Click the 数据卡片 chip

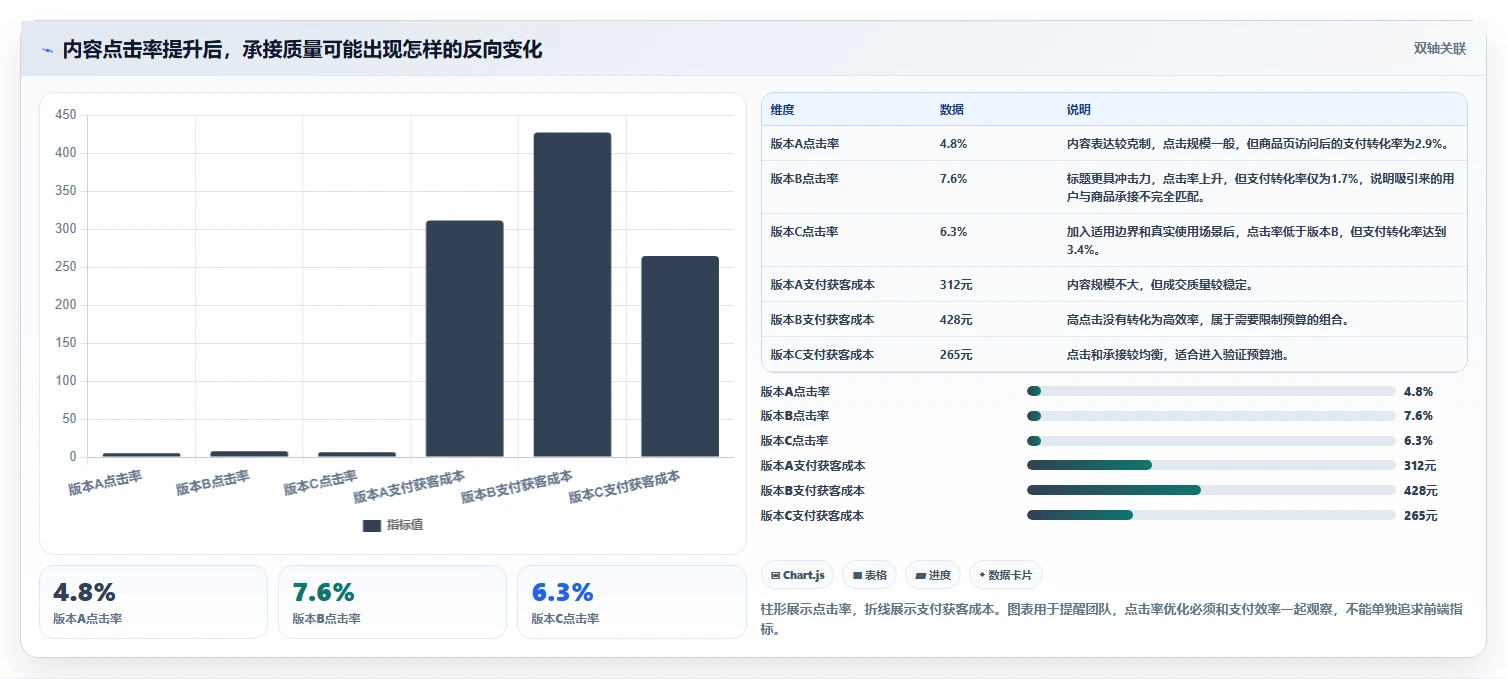pyautogui.click(x=1006, y=575)
